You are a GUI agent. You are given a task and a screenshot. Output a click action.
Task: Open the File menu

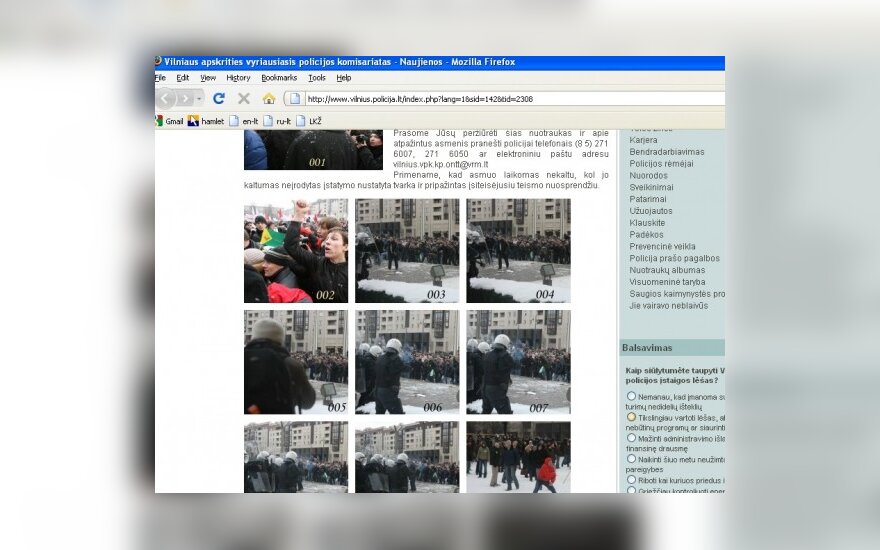point(160,78)
